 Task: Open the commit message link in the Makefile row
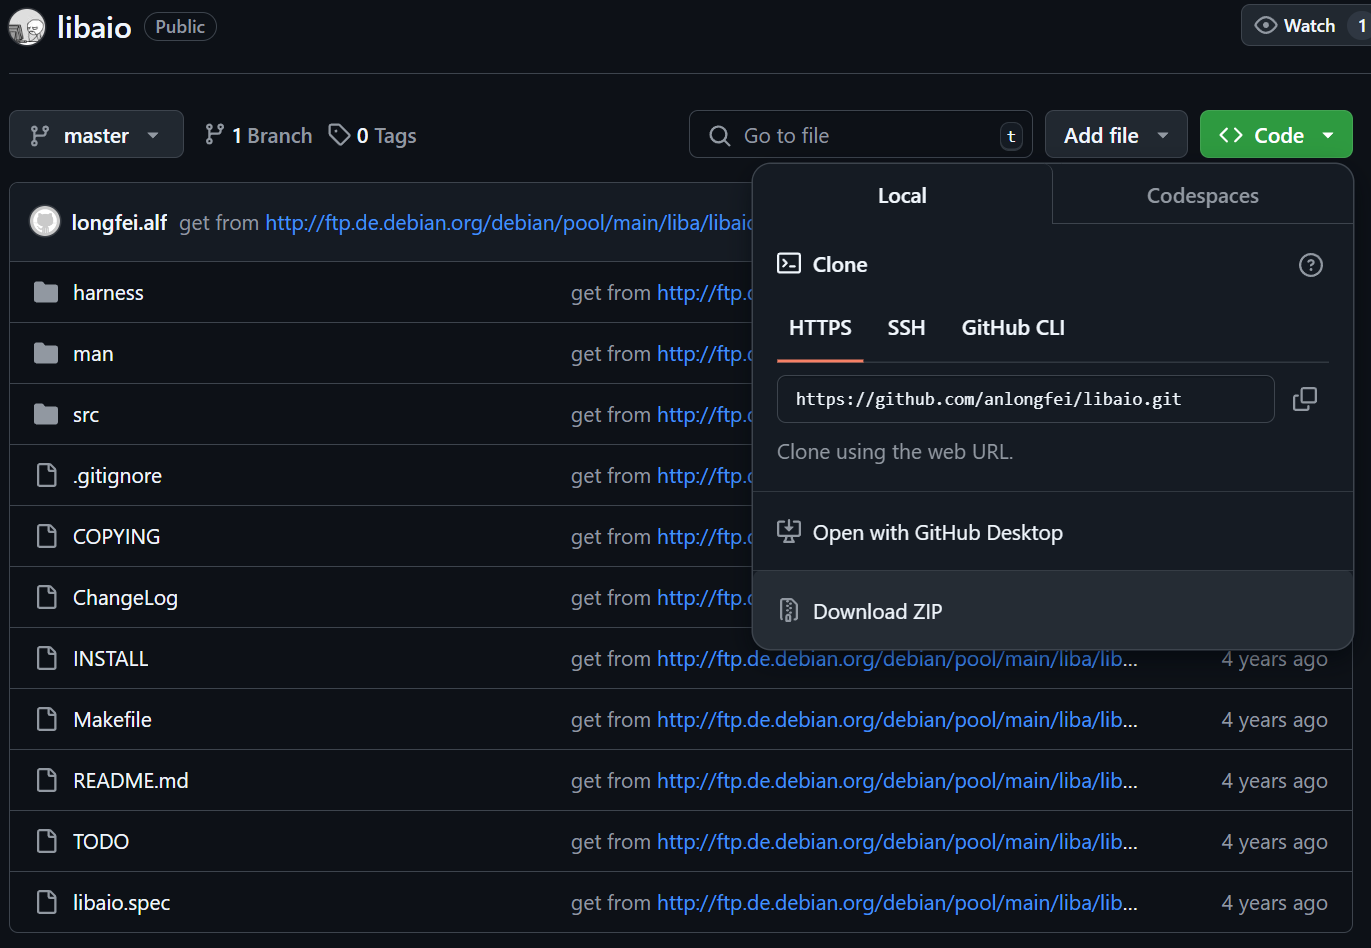pos(897,719)
